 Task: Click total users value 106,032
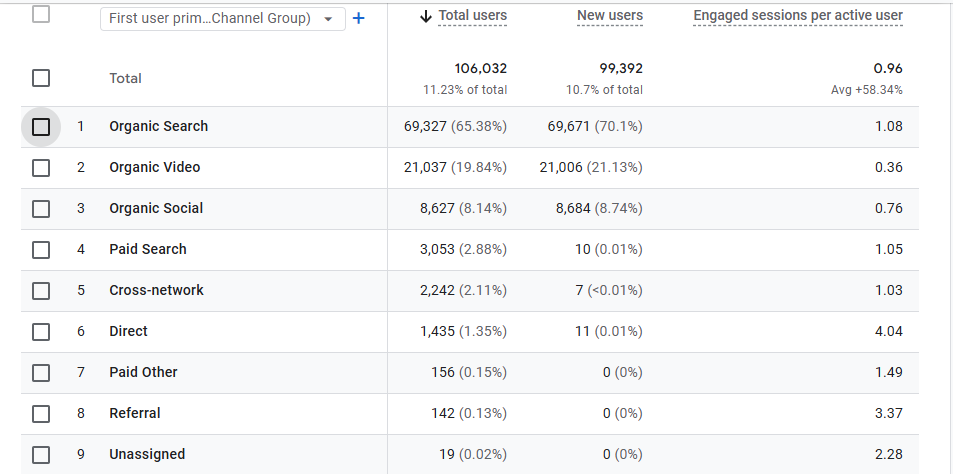coord(480,68)
